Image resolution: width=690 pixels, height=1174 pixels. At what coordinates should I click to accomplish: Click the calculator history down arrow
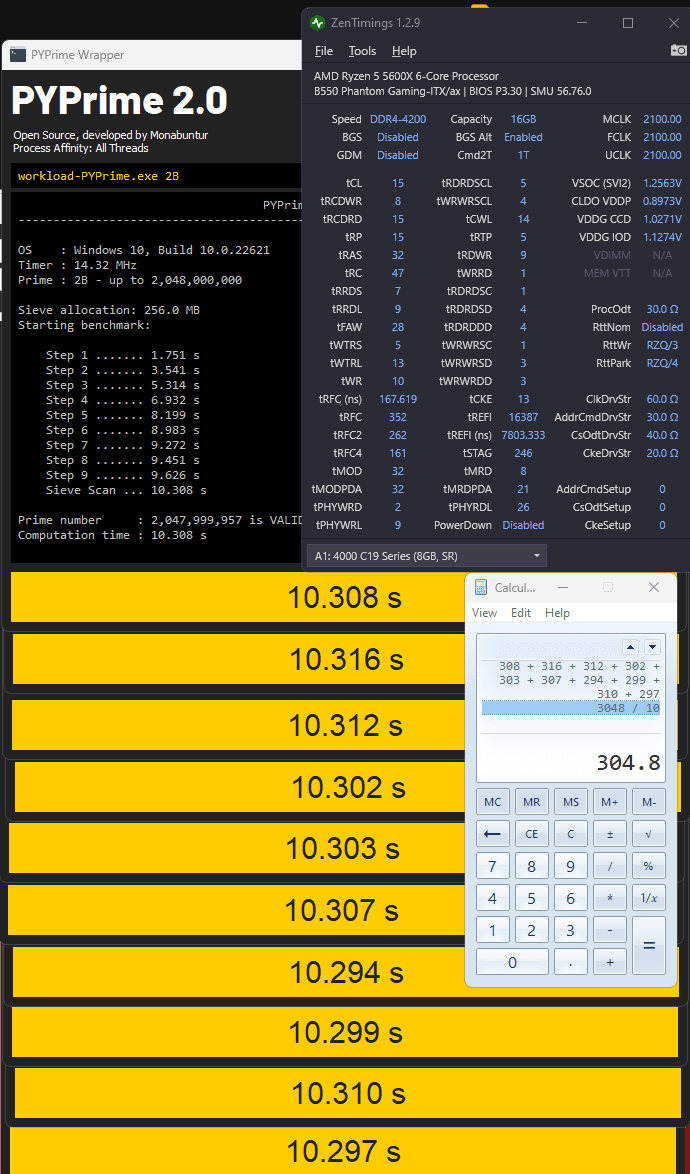click(x=652, y=647)
